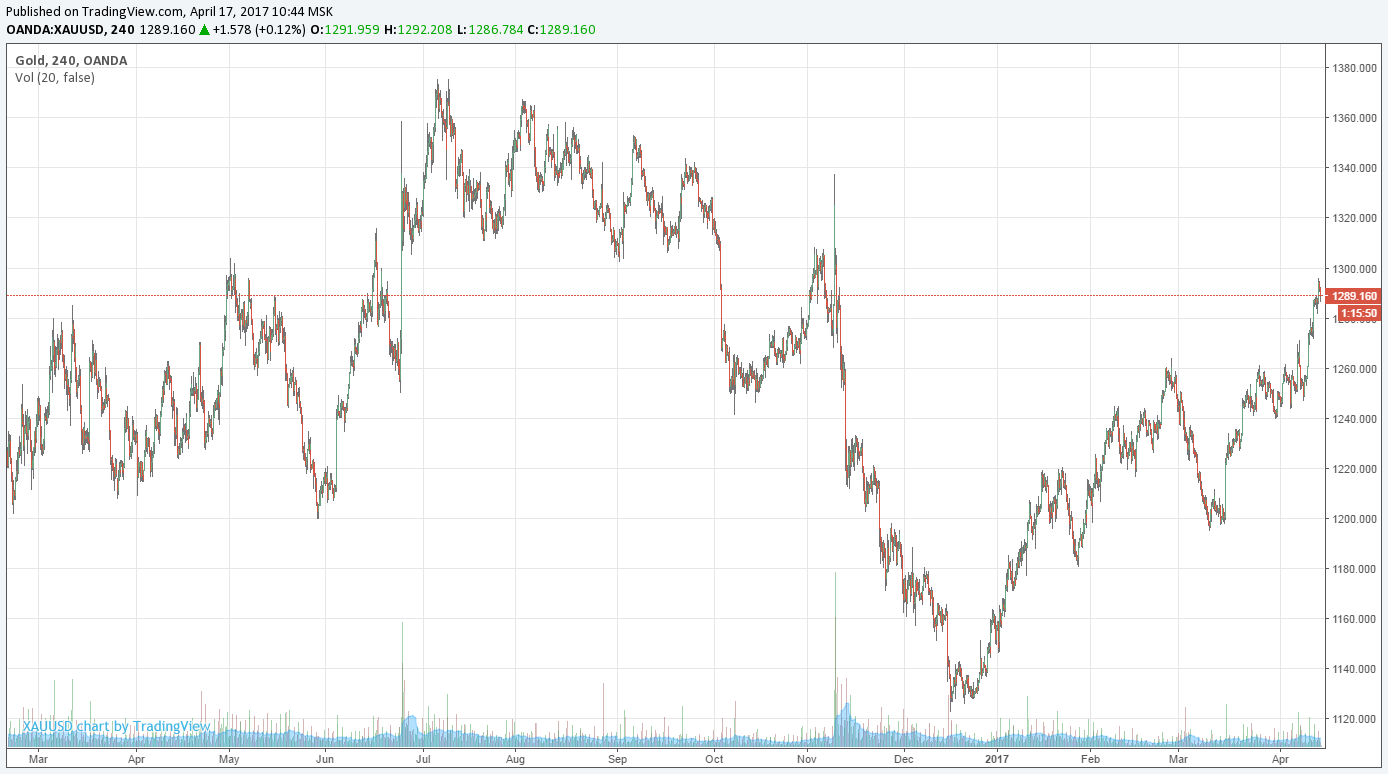
Task: Click the Dec label on the time axis
Action: pos(903,759)
